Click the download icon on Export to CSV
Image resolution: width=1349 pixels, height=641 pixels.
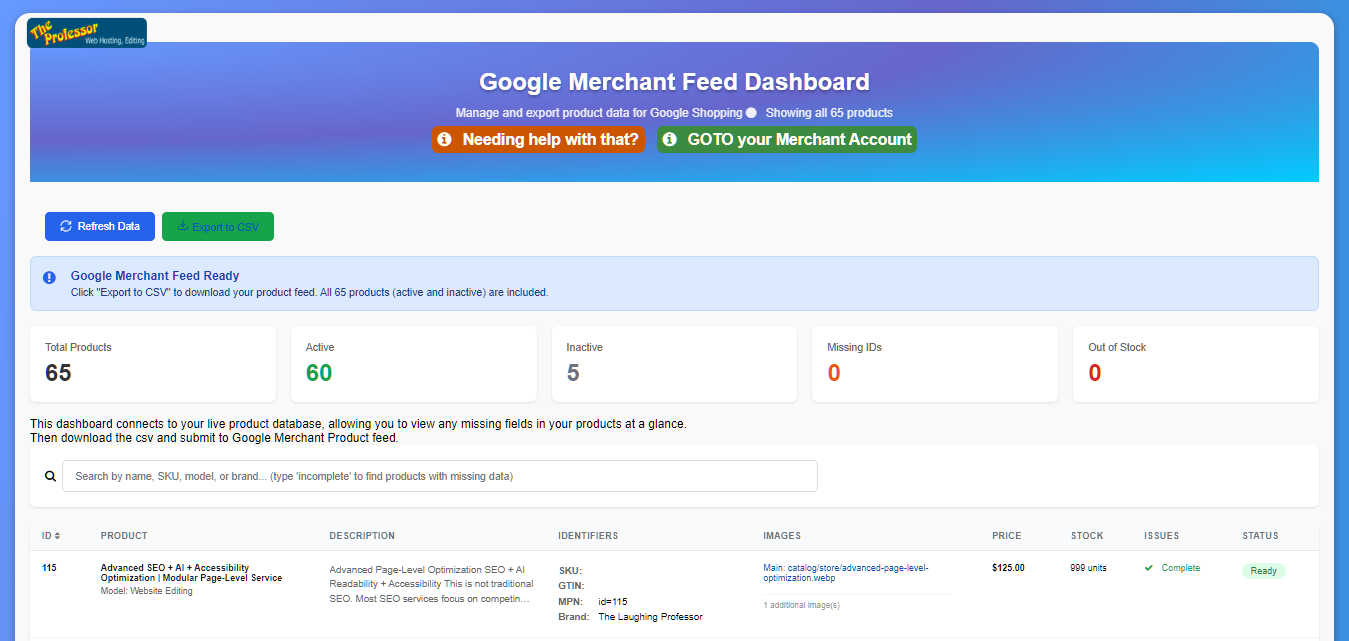click(183, 226)
